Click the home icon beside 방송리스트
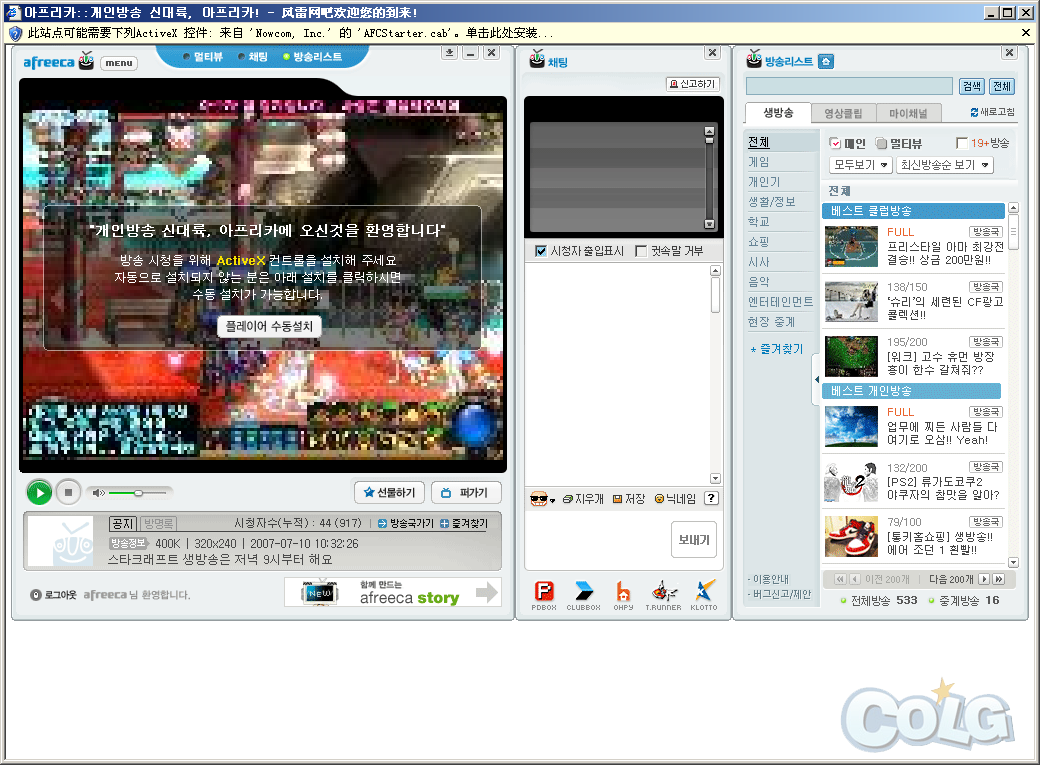The height and width of the screenshot is (765, 1040). 825,61
